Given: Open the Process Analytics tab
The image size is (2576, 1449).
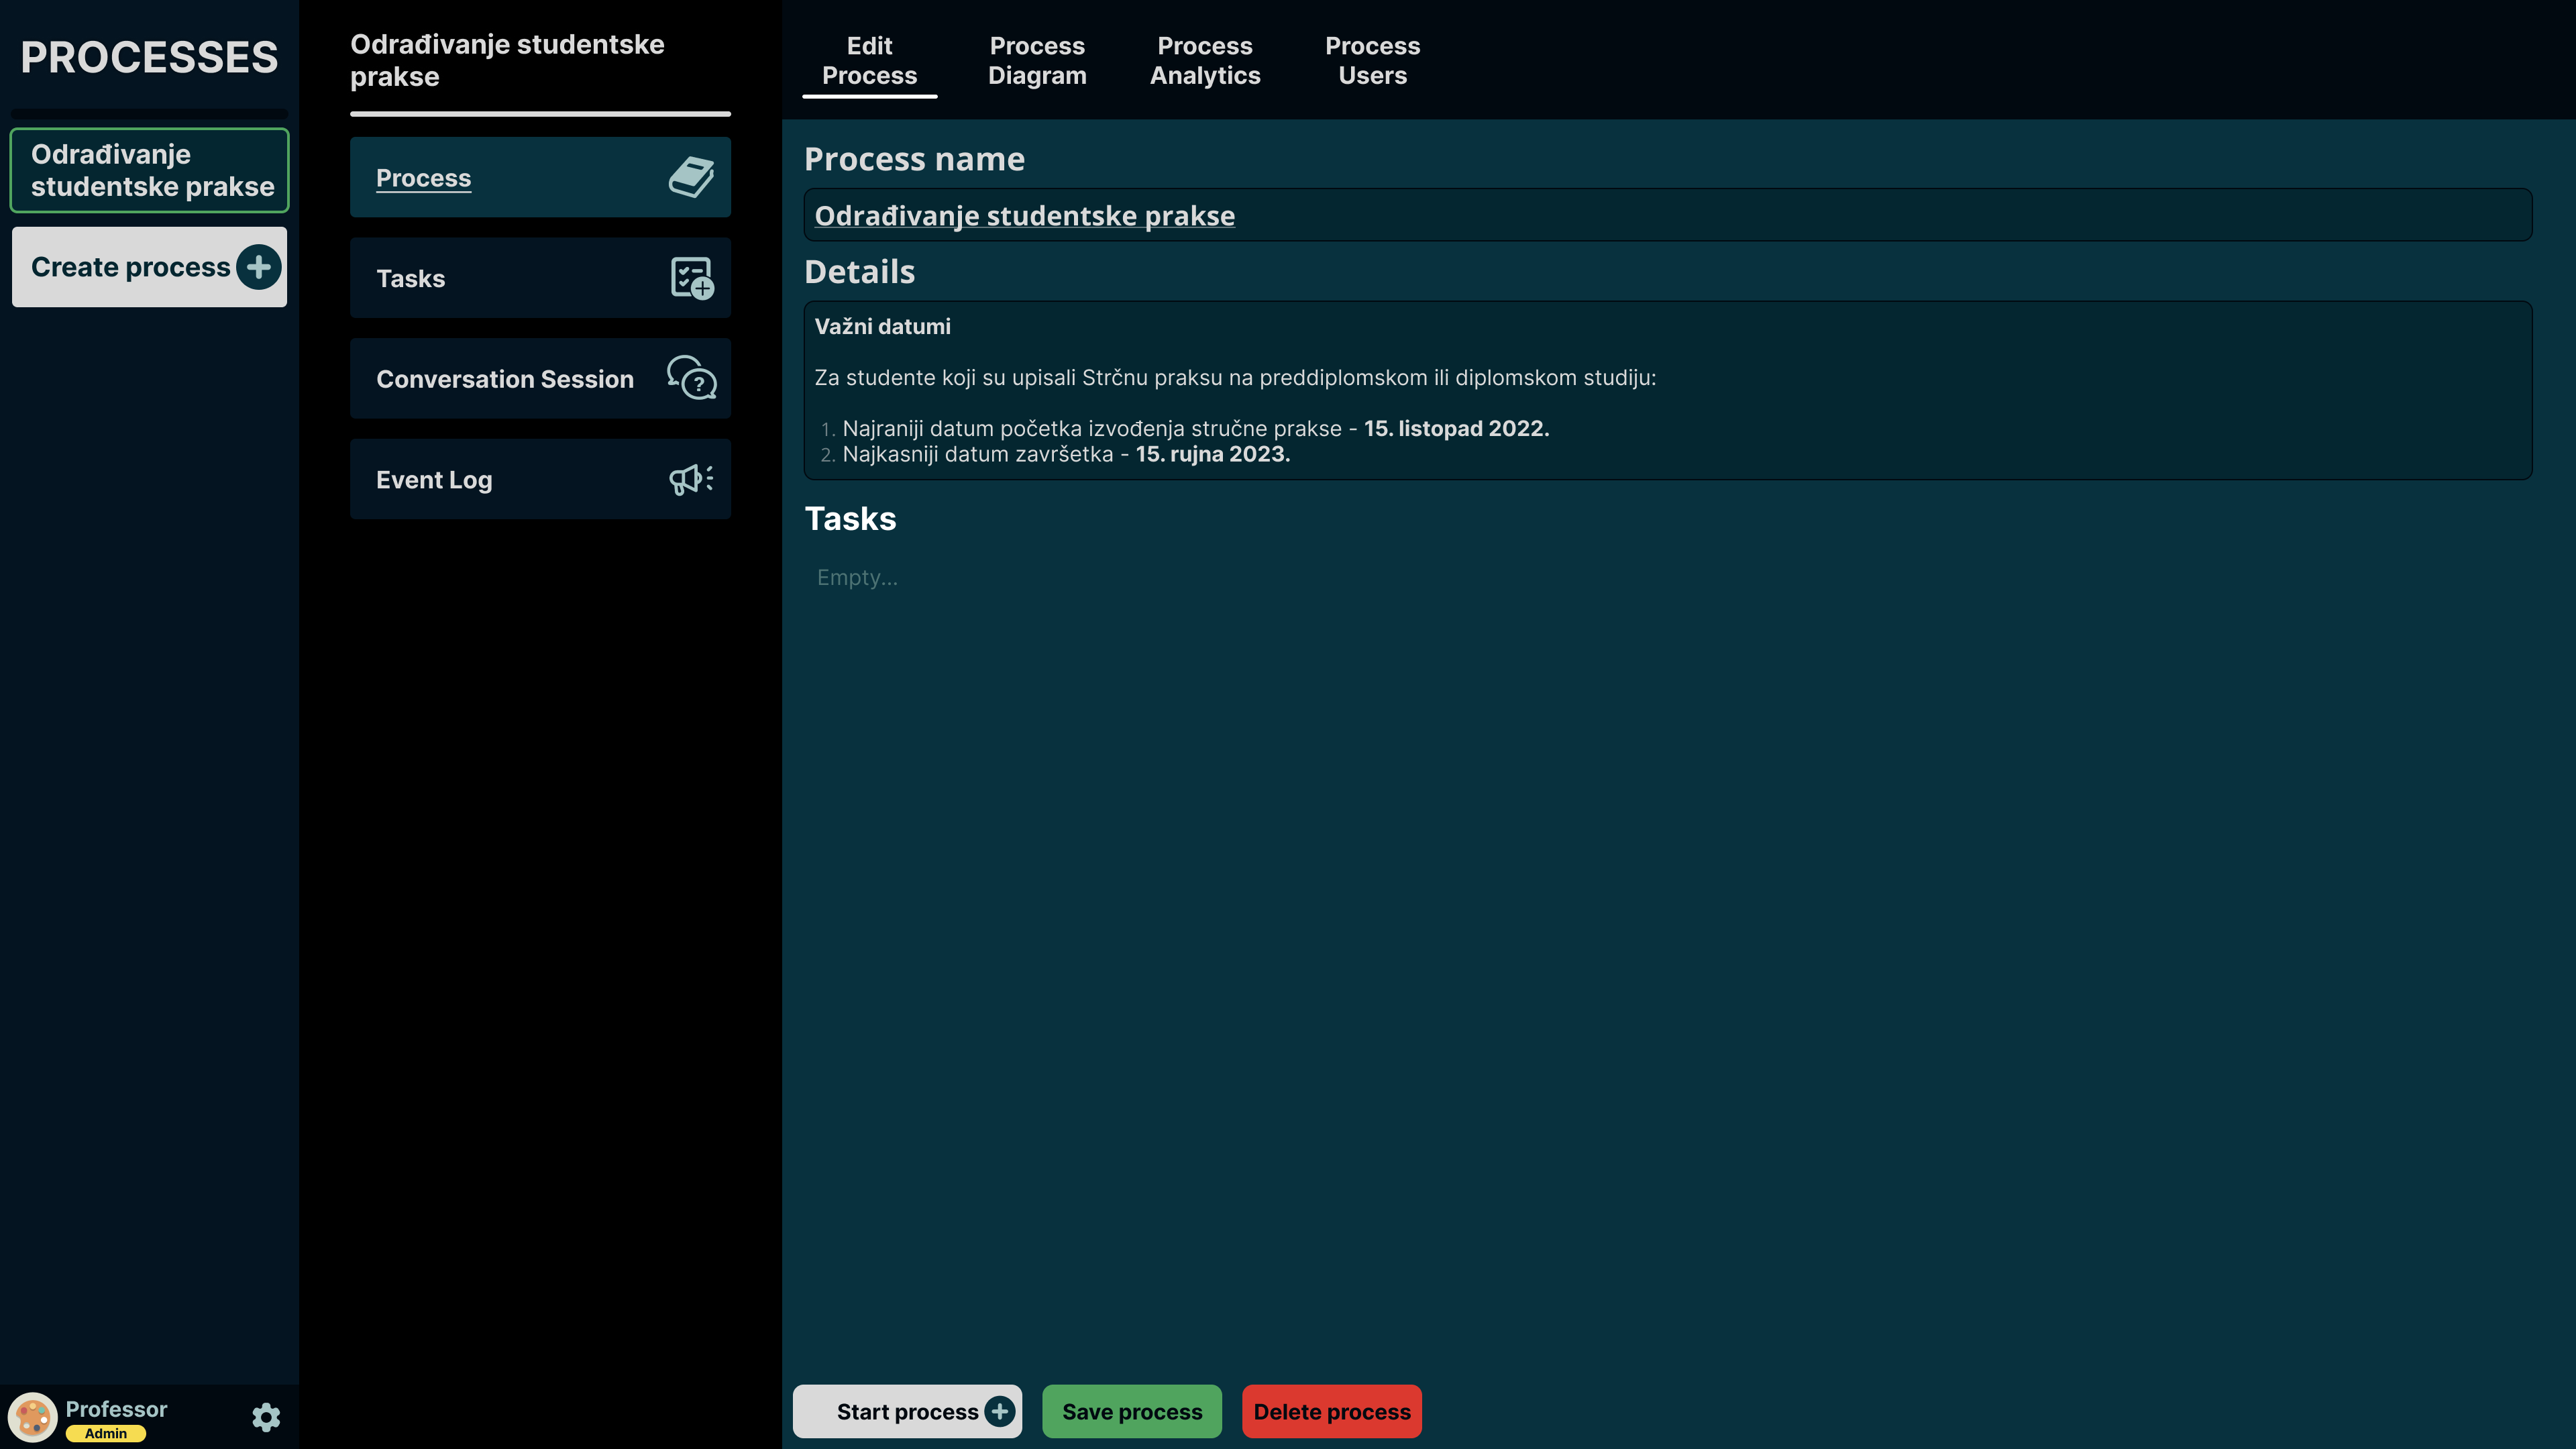Looking at the screenshot, I should (1205, 61).
